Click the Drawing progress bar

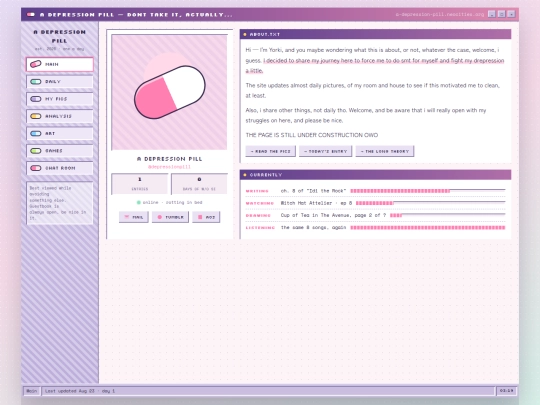pos(447,215)
